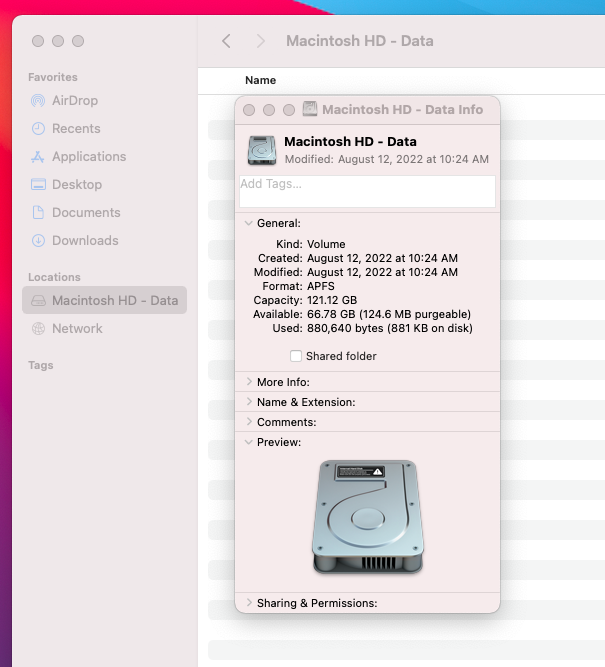Screen dimensions: 605x667
Task: Expand the Sharing & Permissions section
Action: pyautogui.click(x=249, y=603)
